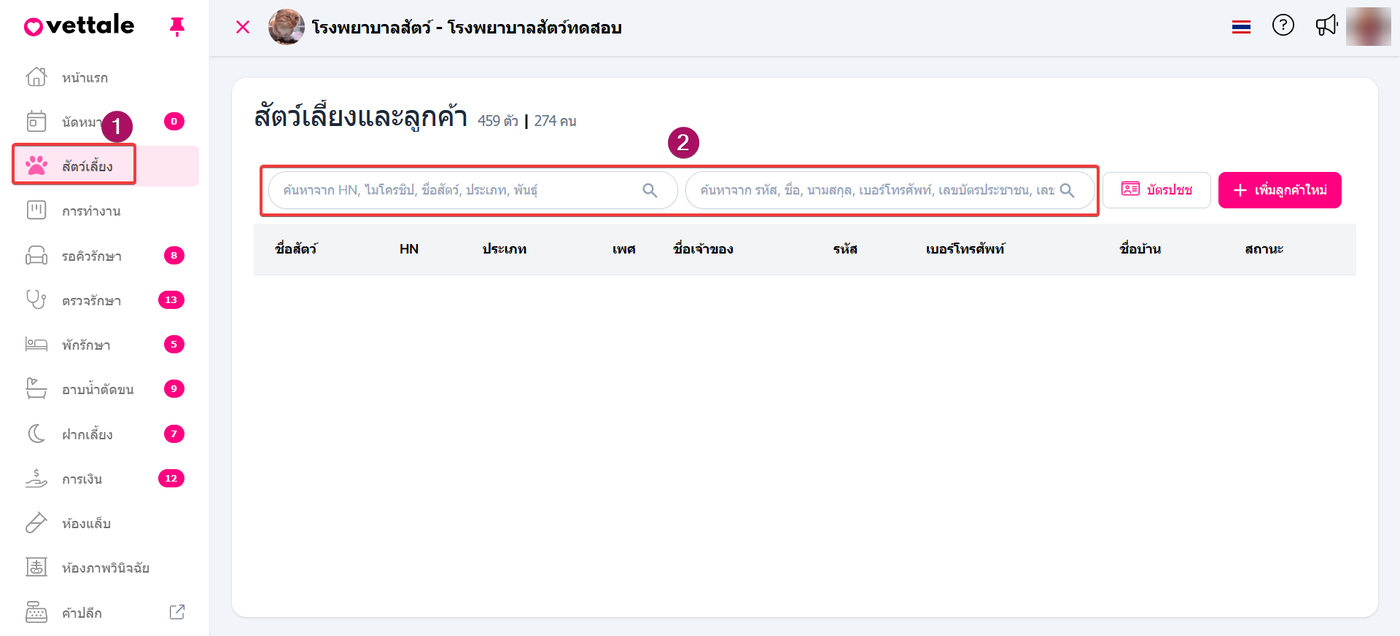Image resolution: width=1400 pixels, height=636 pixels.
Task: Click ประเภท column header
Action: [505, 249]
